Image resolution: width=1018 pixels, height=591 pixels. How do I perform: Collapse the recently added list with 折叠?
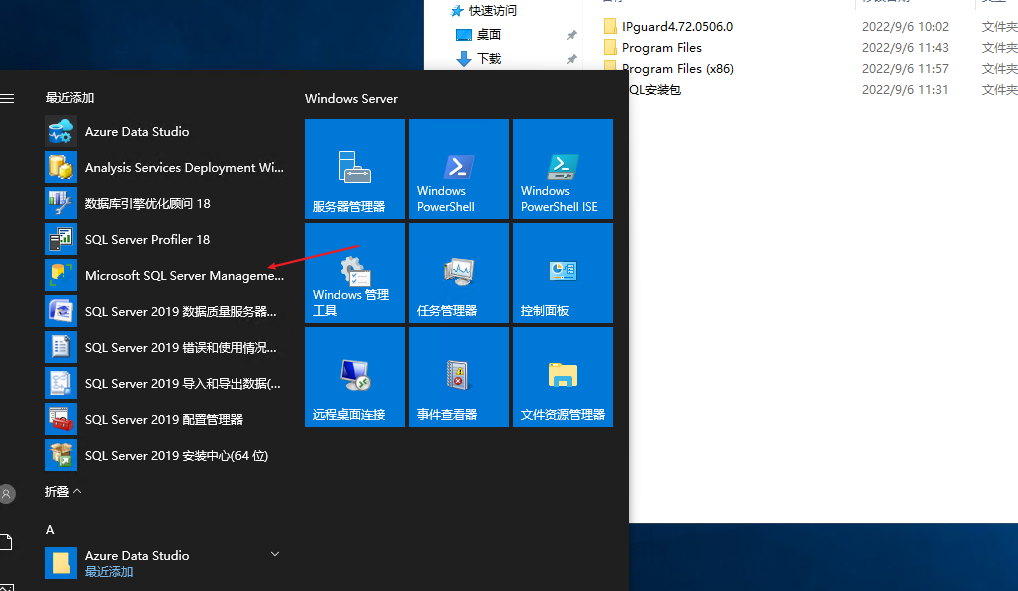63,492
